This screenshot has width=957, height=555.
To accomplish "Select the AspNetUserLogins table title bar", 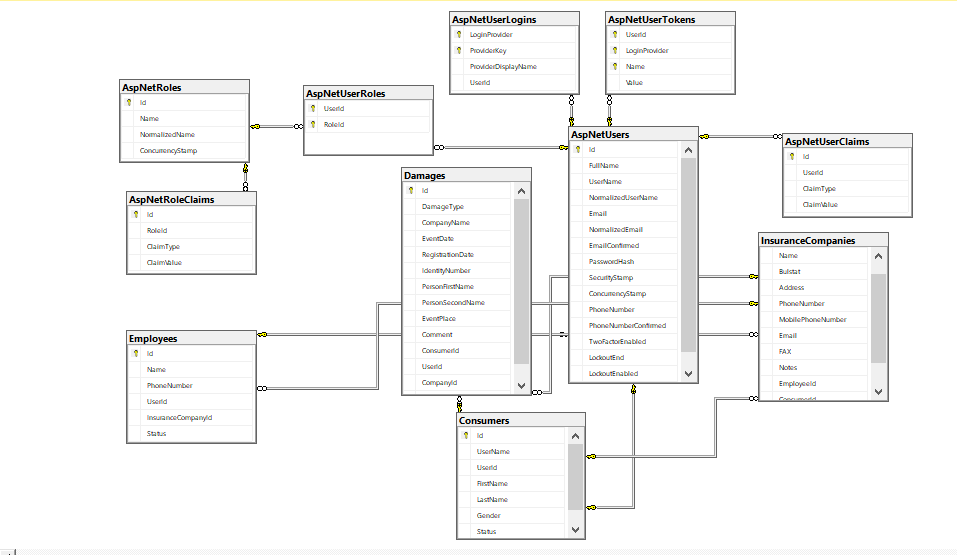I will [x=514, y=20].
